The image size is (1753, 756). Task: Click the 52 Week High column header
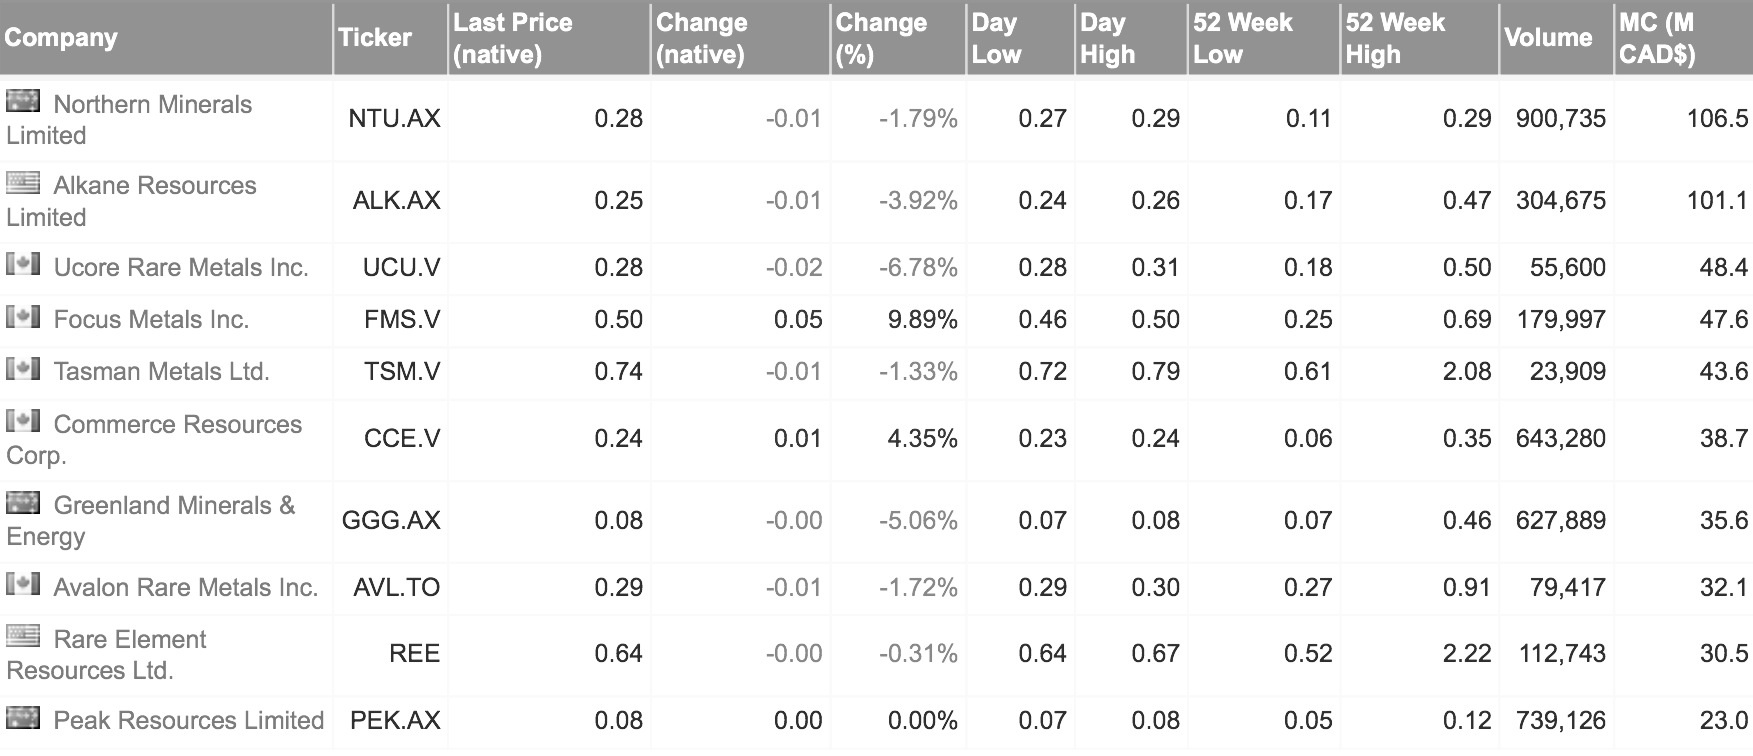tap(1395, 38)
